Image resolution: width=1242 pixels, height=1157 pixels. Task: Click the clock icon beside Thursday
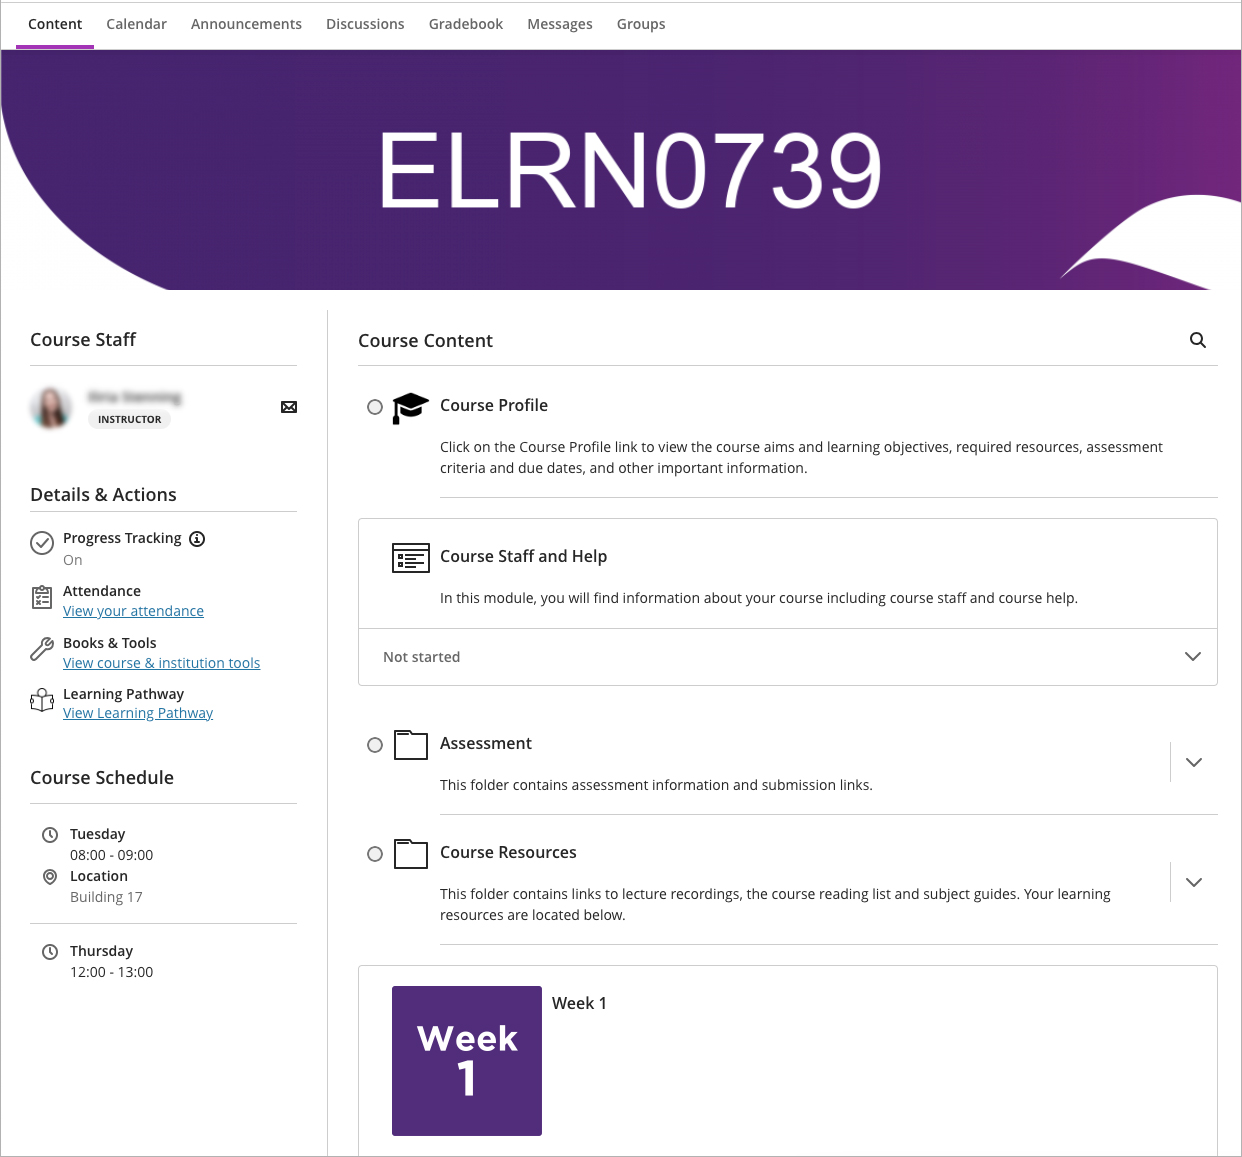[51, 950]
